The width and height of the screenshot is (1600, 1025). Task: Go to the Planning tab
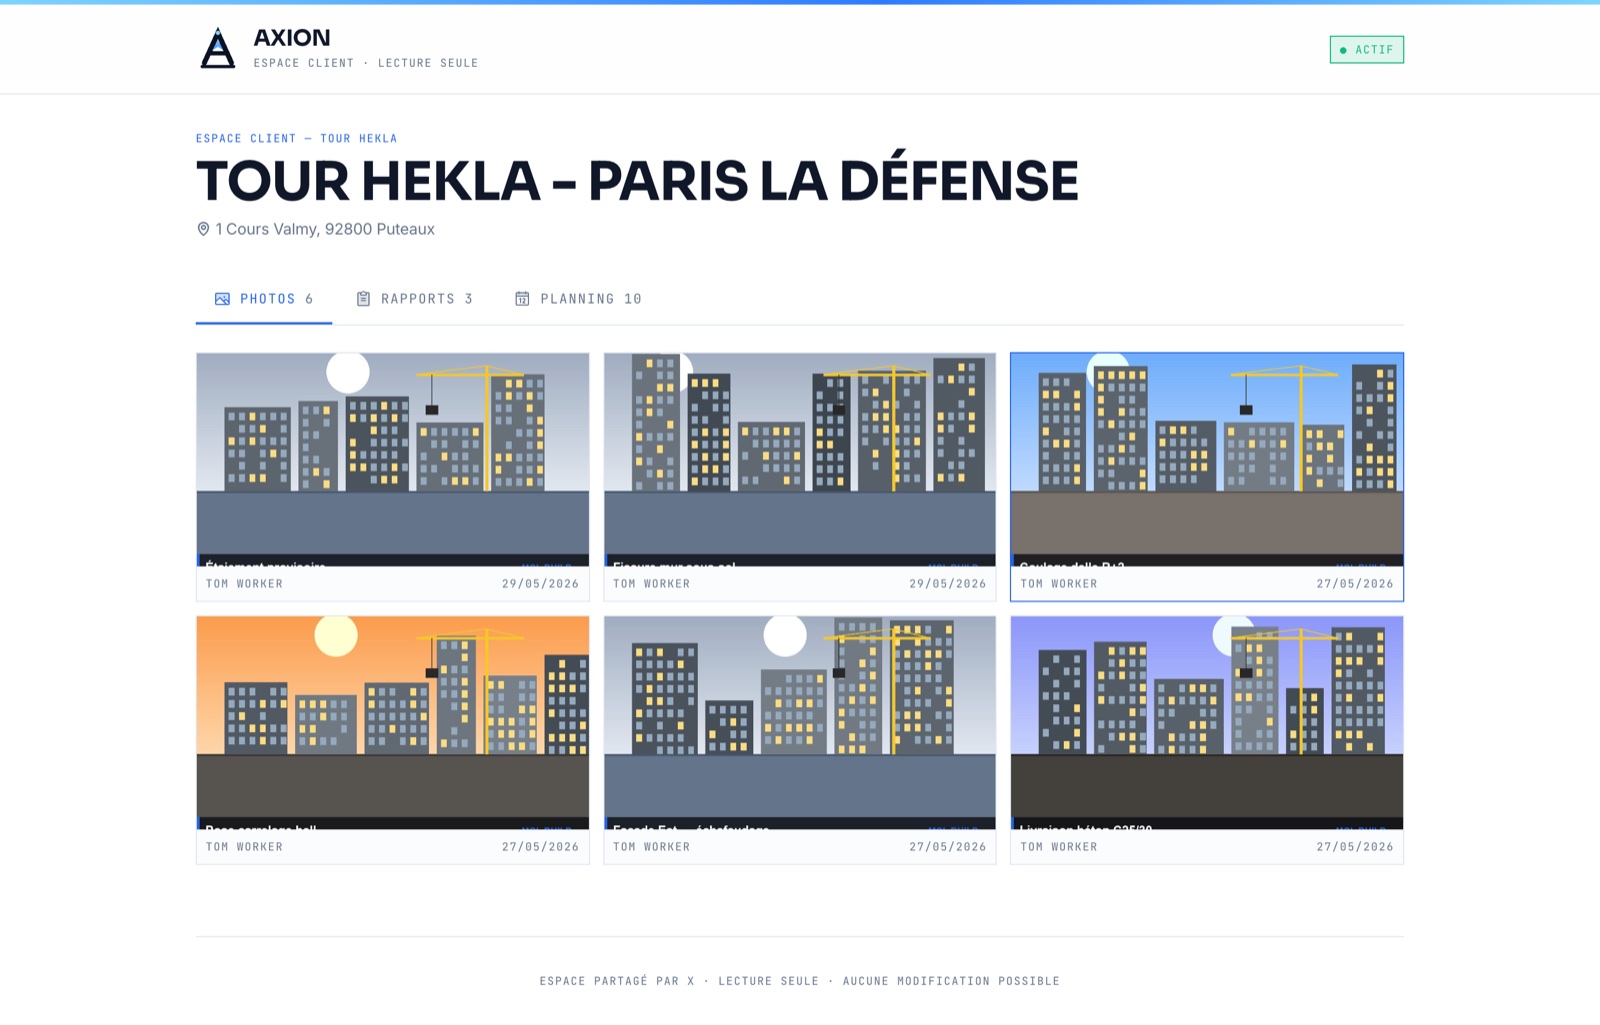(x=578, y=299)
